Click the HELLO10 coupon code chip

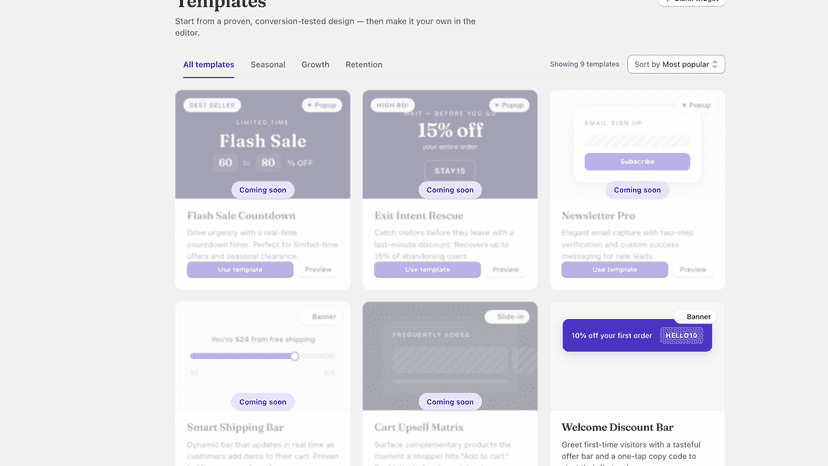click(x=681, y=335)
